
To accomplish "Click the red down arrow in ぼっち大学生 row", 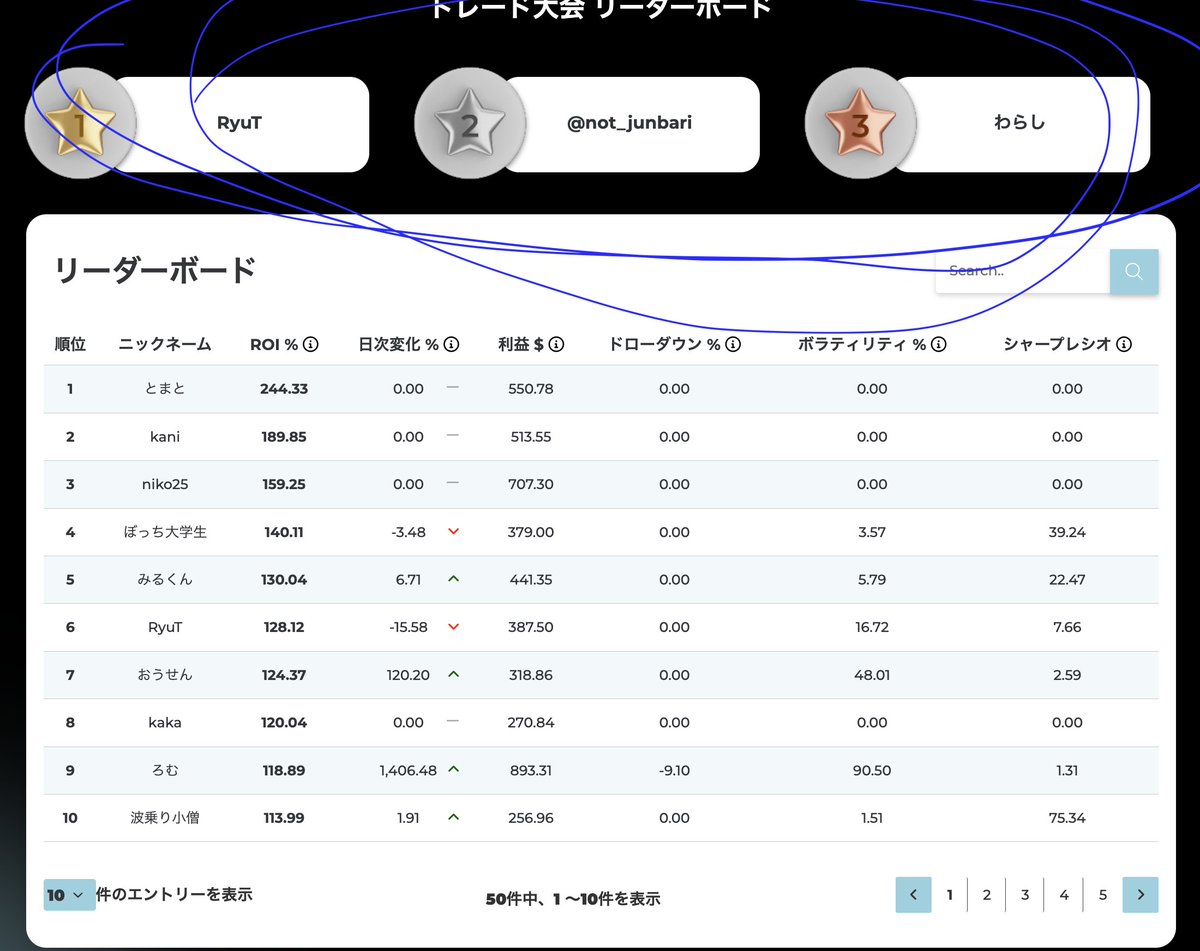I will coord(453,532).
